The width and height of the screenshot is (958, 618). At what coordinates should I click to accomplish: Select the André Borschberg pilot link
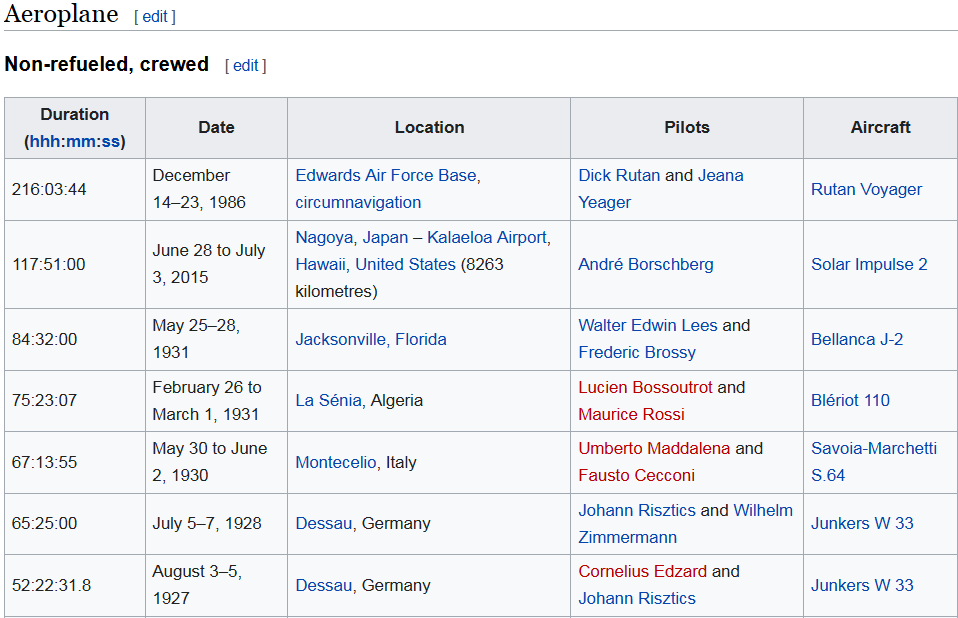tap(646, 264)
